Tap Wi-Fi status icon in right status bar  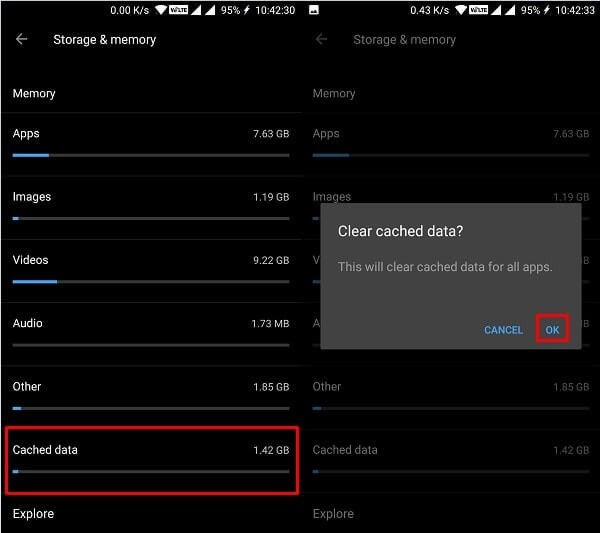(x=461, y=10)
